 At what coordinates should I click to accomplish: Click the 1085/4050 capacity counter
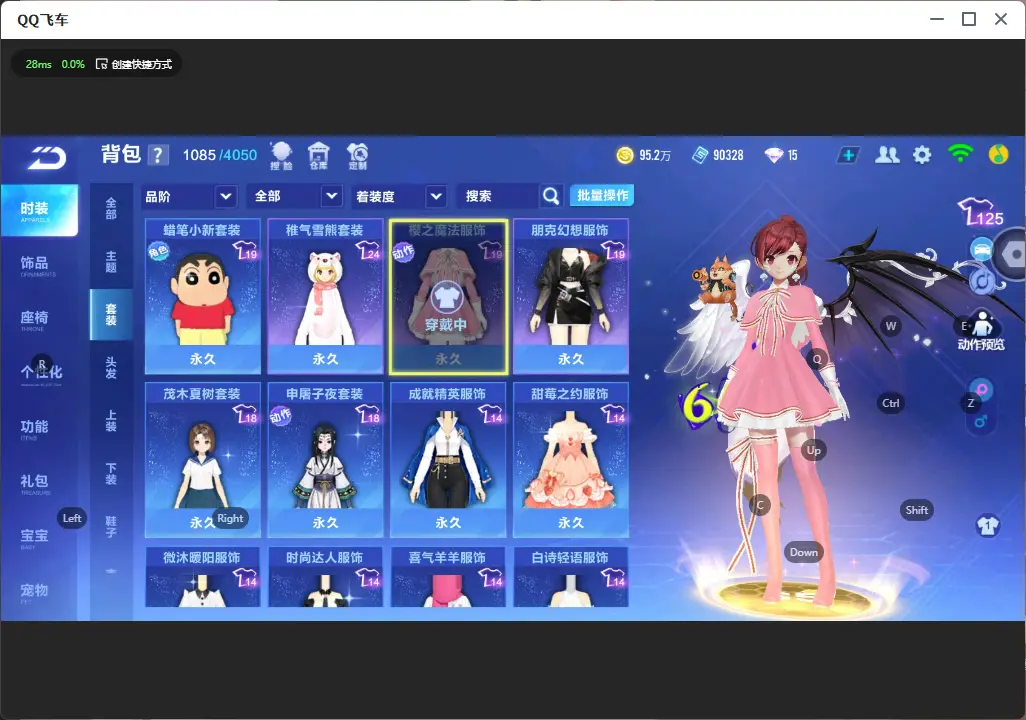(x=220, y=155)
